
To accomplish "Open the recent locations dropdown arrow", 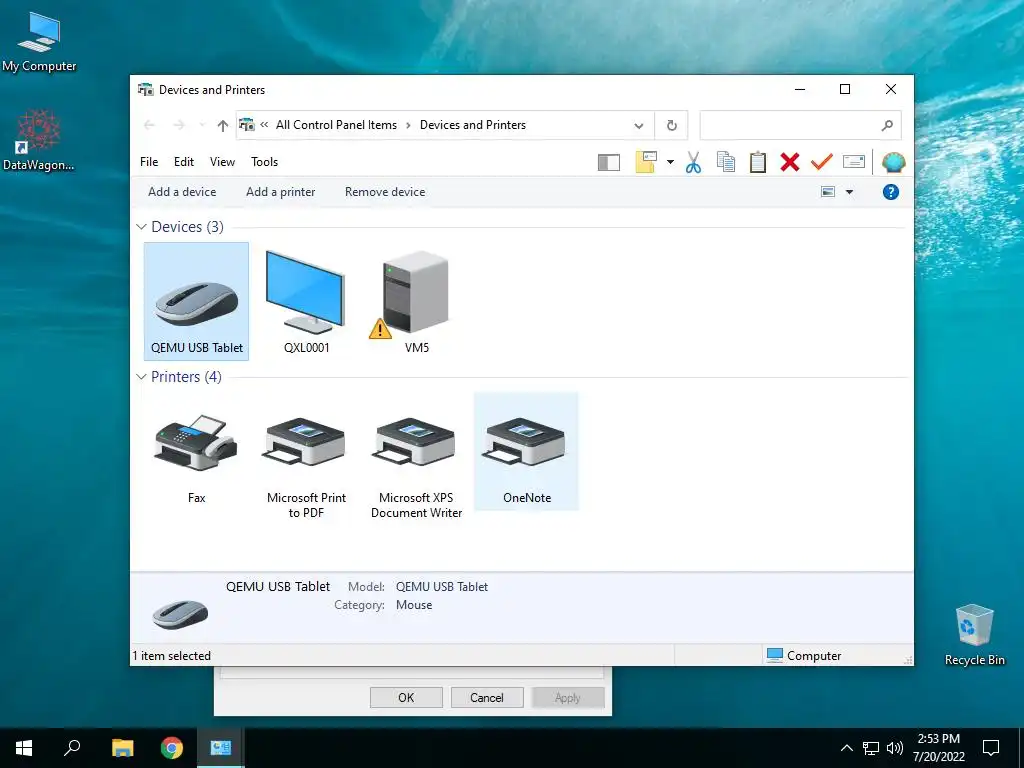I will coord(202,125).
